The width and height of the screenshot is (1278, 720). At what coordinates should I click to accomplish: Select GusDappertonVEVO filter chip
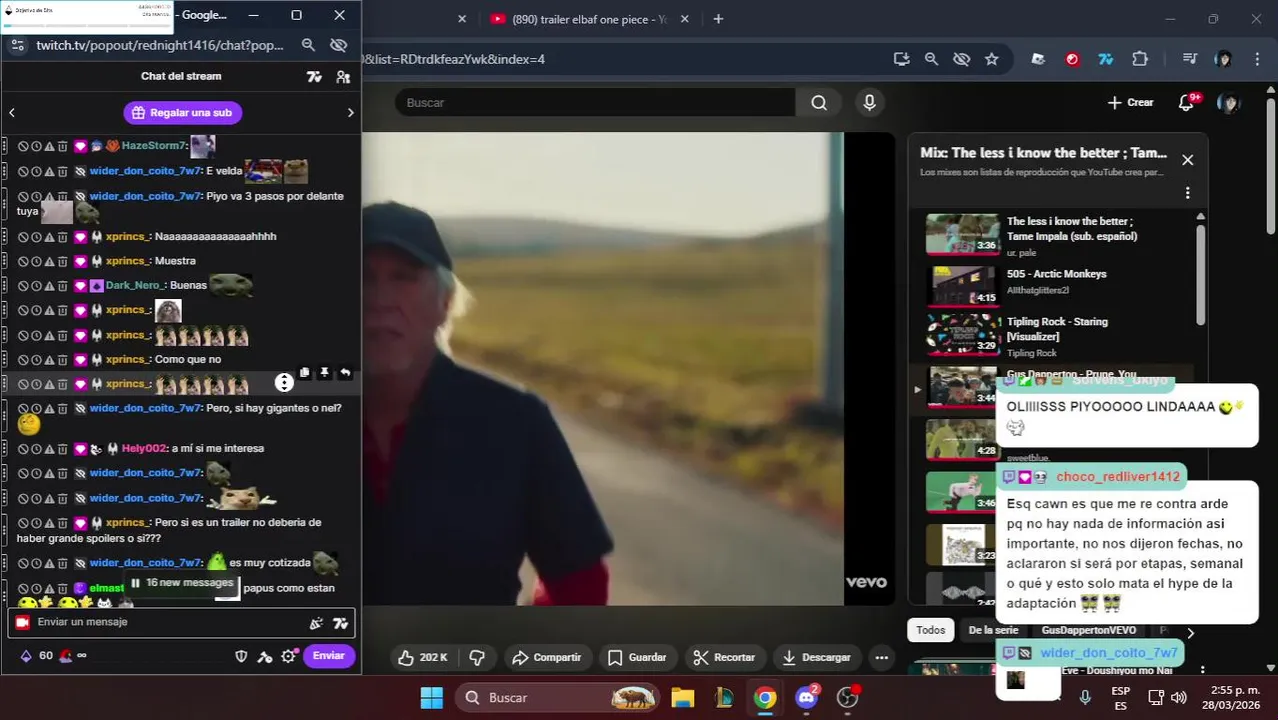[x=1088, y=630]
